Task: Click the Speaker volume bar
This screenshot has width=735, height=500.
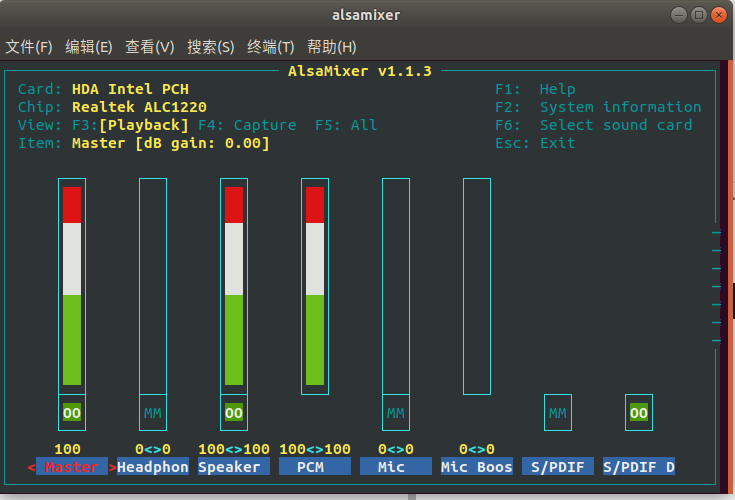Action: pos(234,286)
